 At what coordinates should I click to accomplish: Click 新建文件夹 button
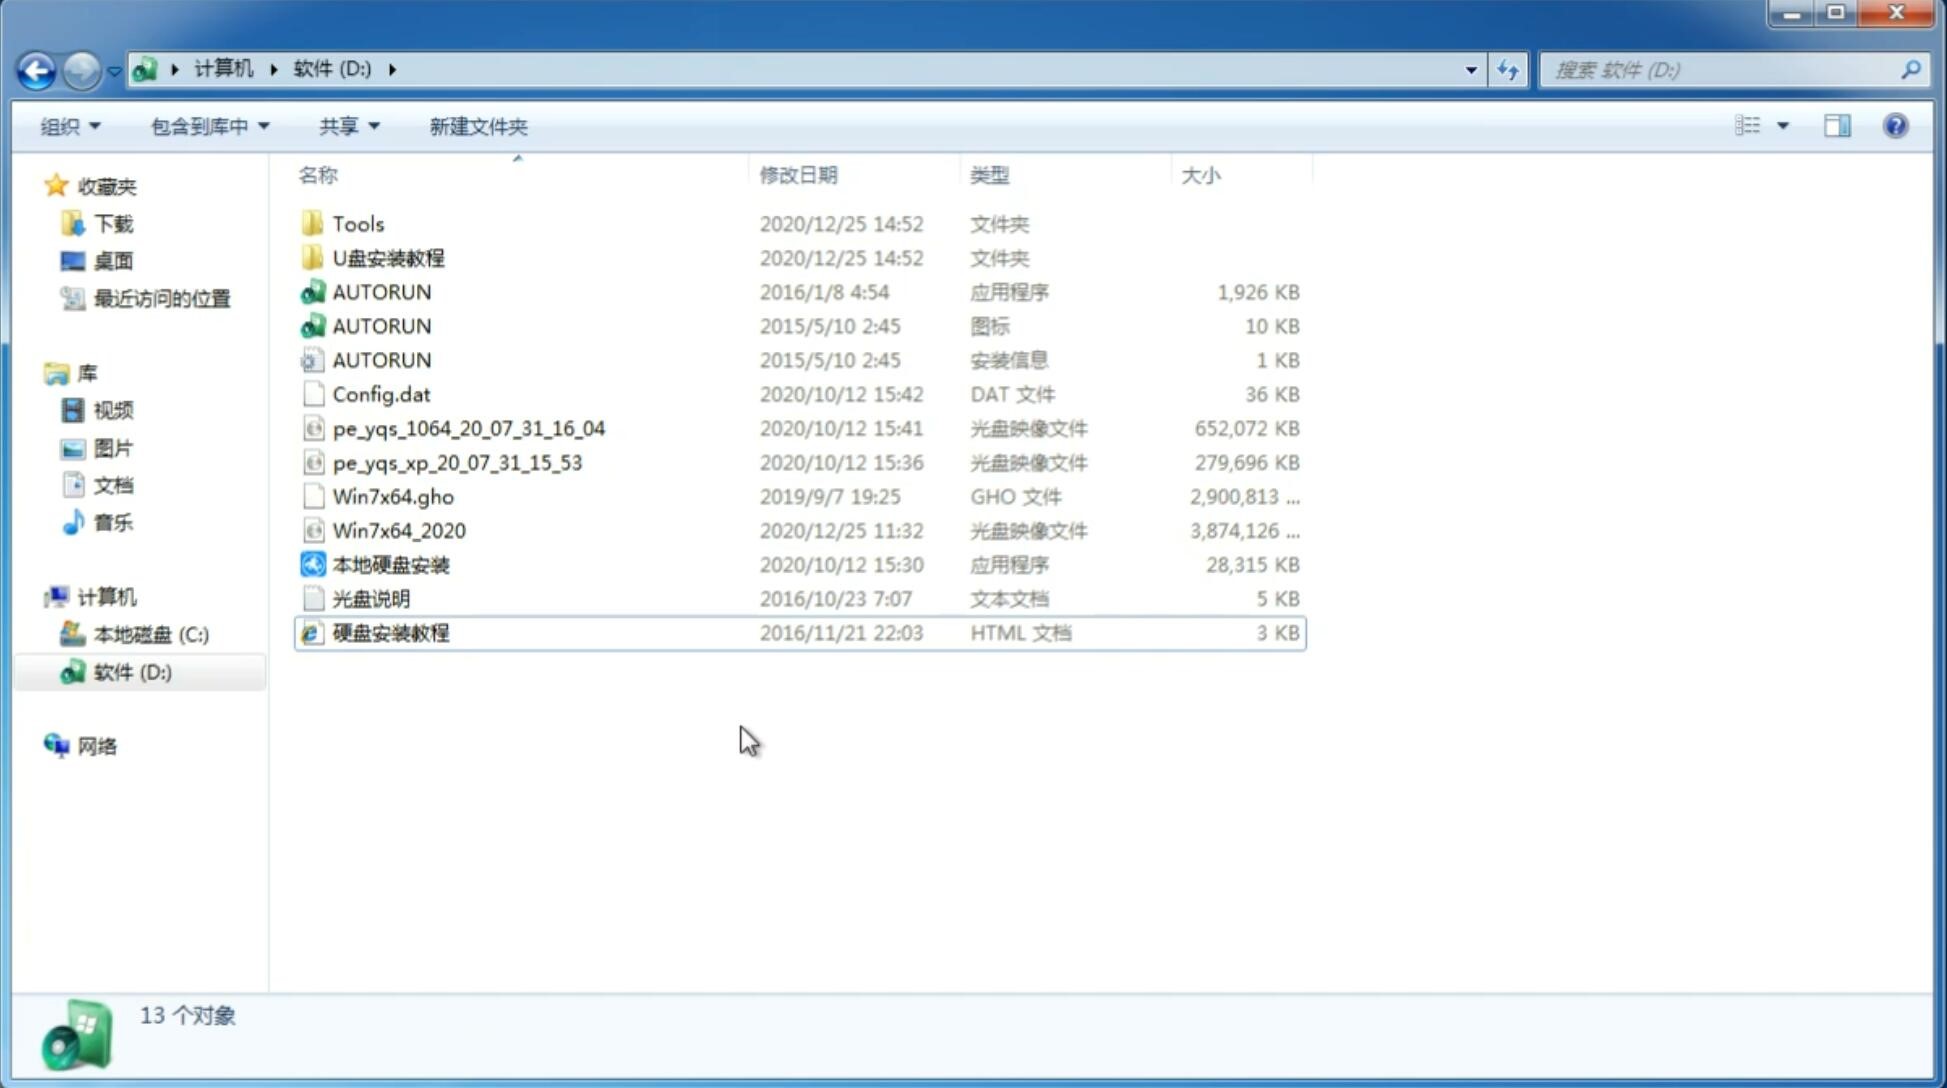pos(477,126)
